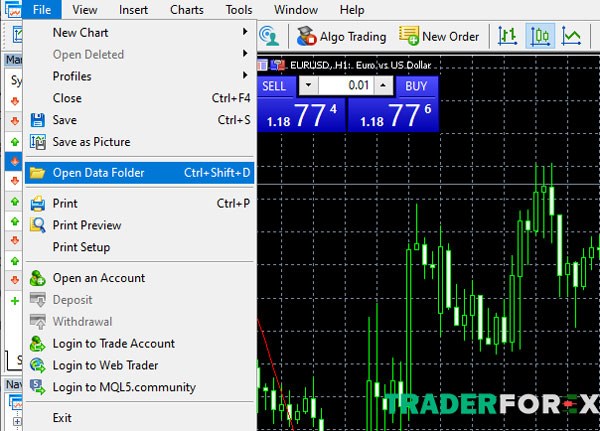The height and width of the screenshot is (431, 600).
Task: Open the Charts menu
Action: (187, 10)
